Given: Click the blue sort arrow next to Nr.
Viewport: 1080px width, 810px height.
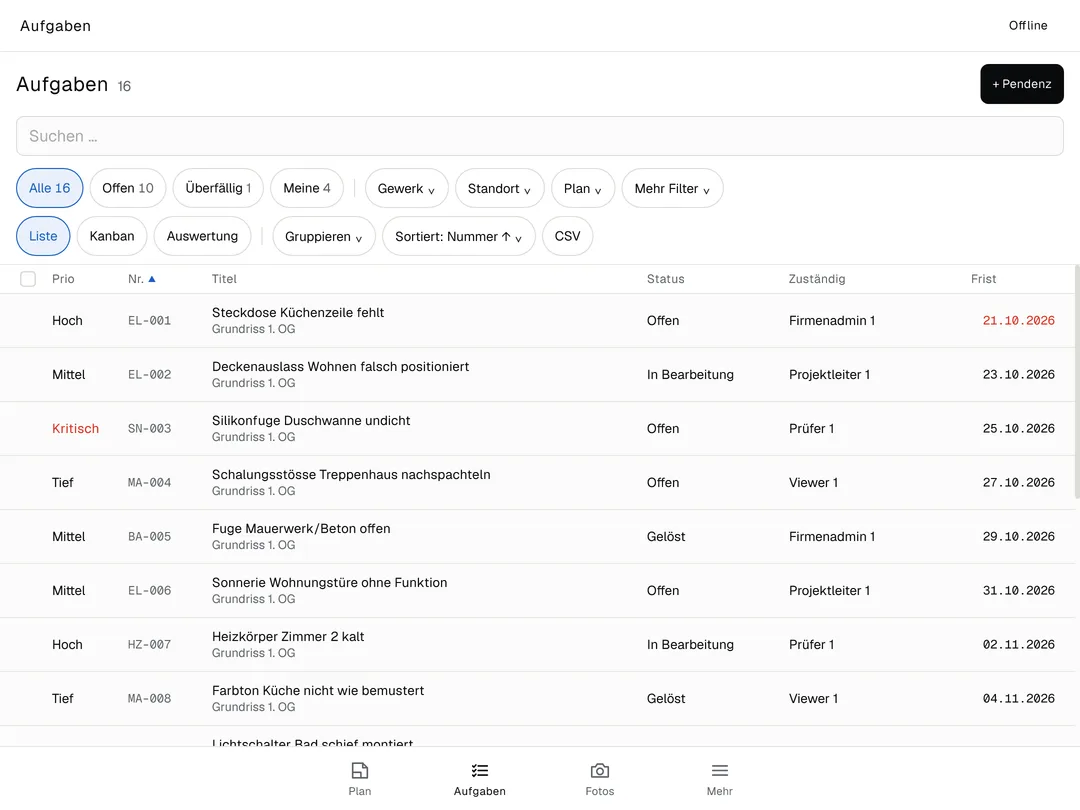Looking at the screenshot, I should click(x=152, y=279).
